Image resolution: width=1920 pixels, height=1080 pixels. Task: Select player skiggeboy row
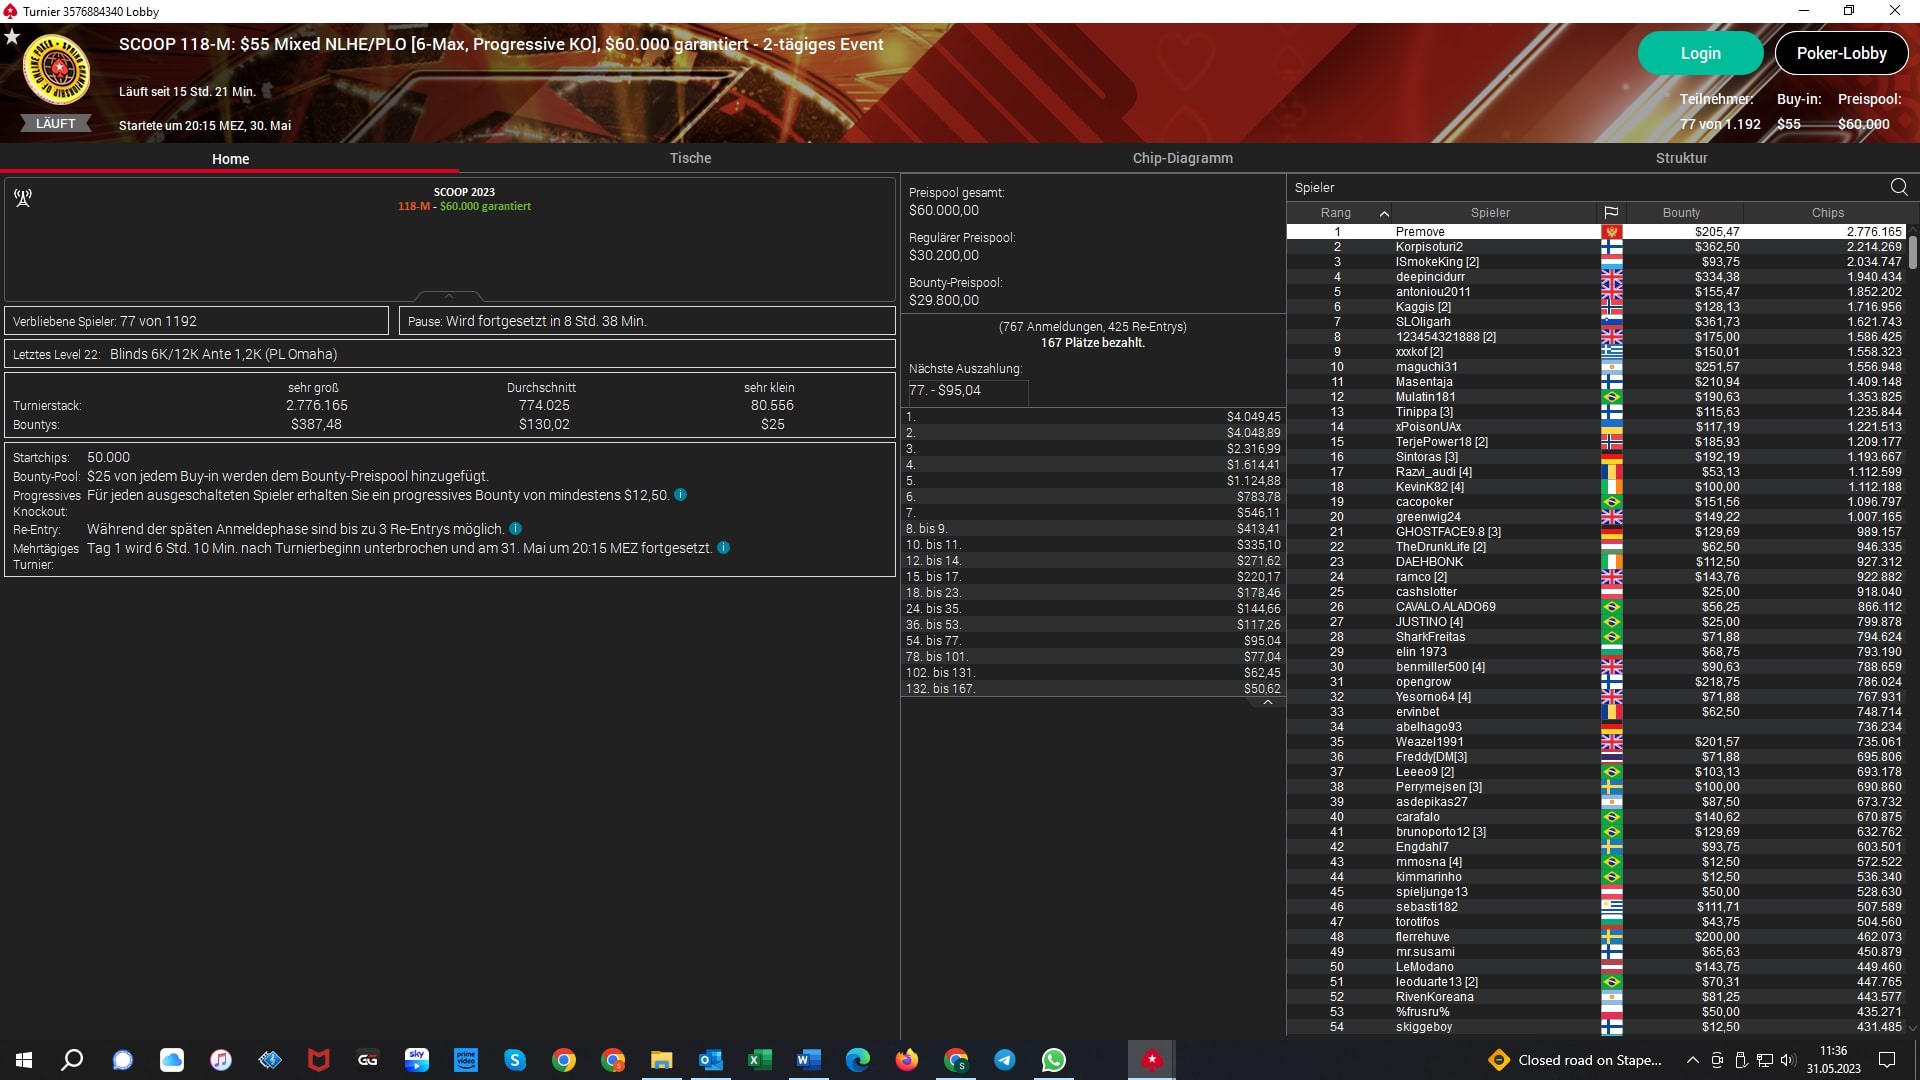1596,1026
